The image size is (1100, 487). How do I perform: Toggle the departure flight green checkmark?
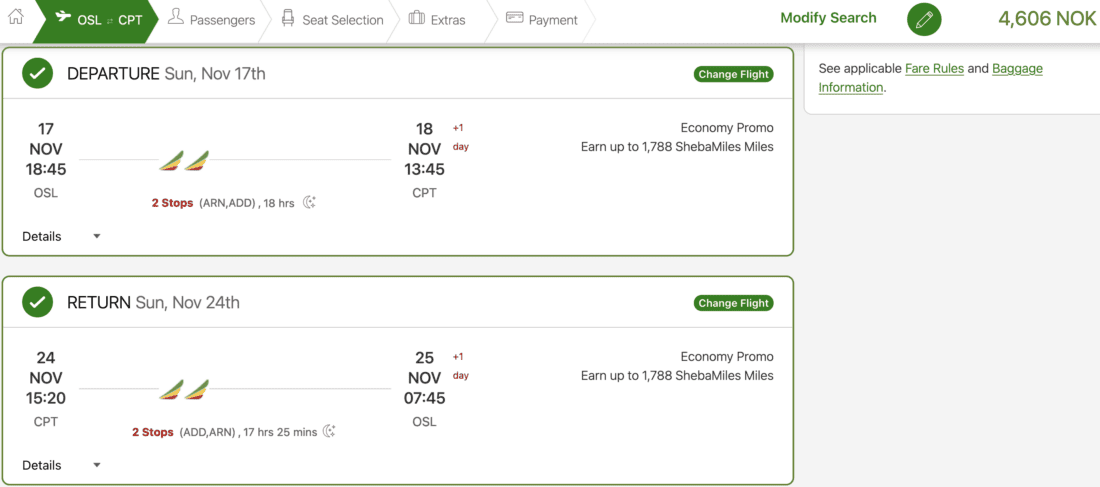(x=38, y=74)
